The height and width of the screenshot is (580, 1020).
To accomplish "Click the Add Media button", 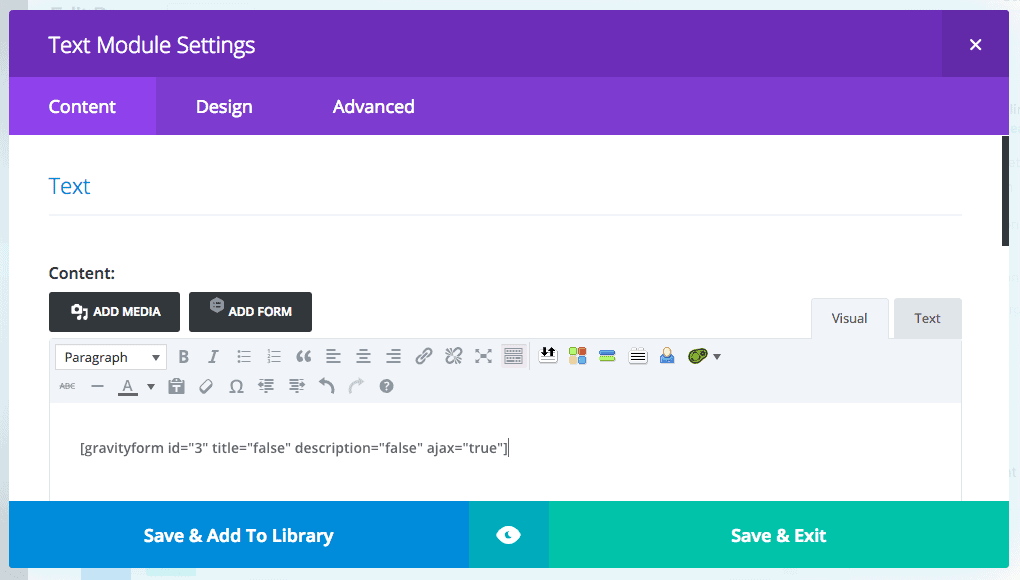I will point(114,312).
